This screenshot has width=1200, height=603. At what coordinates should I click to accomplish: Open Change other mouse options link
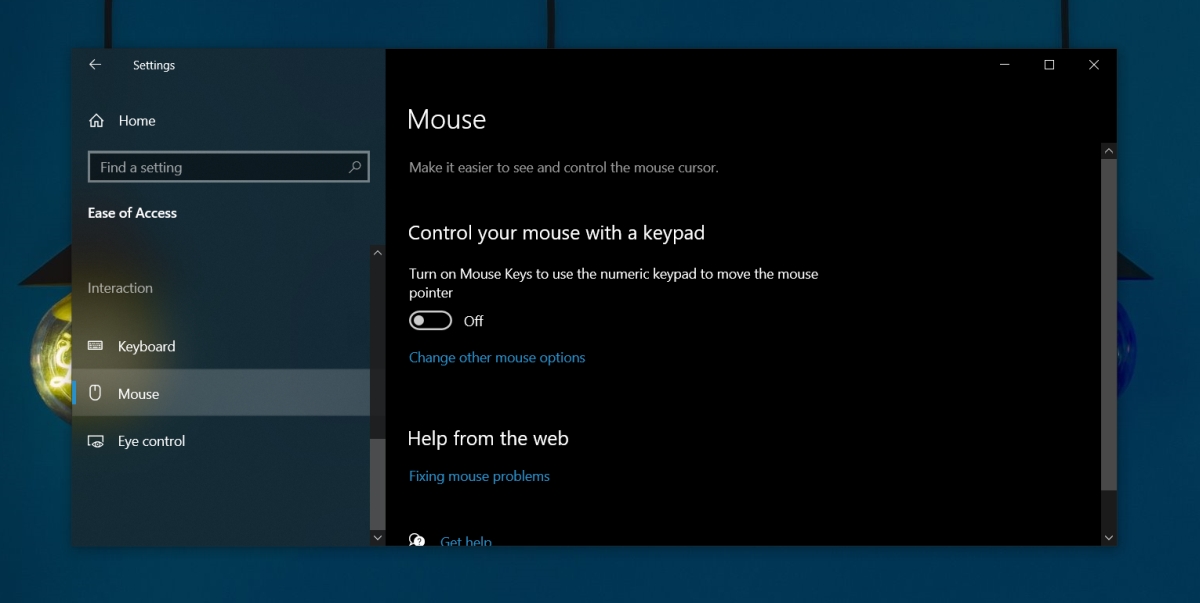[497, 357]
